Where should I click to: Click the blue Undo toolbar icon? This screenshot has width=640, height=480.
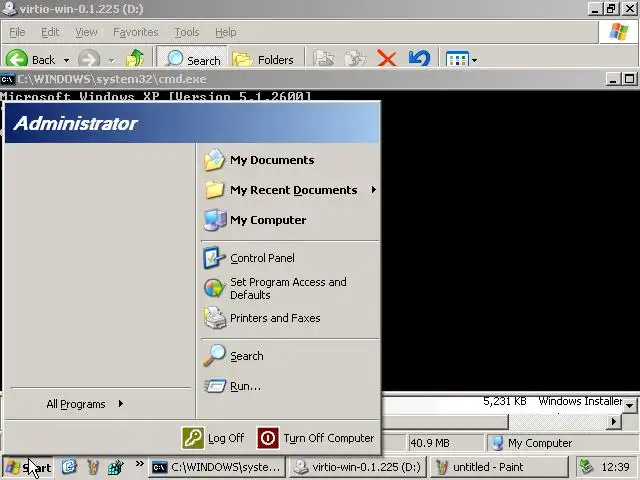coord(419,58)
